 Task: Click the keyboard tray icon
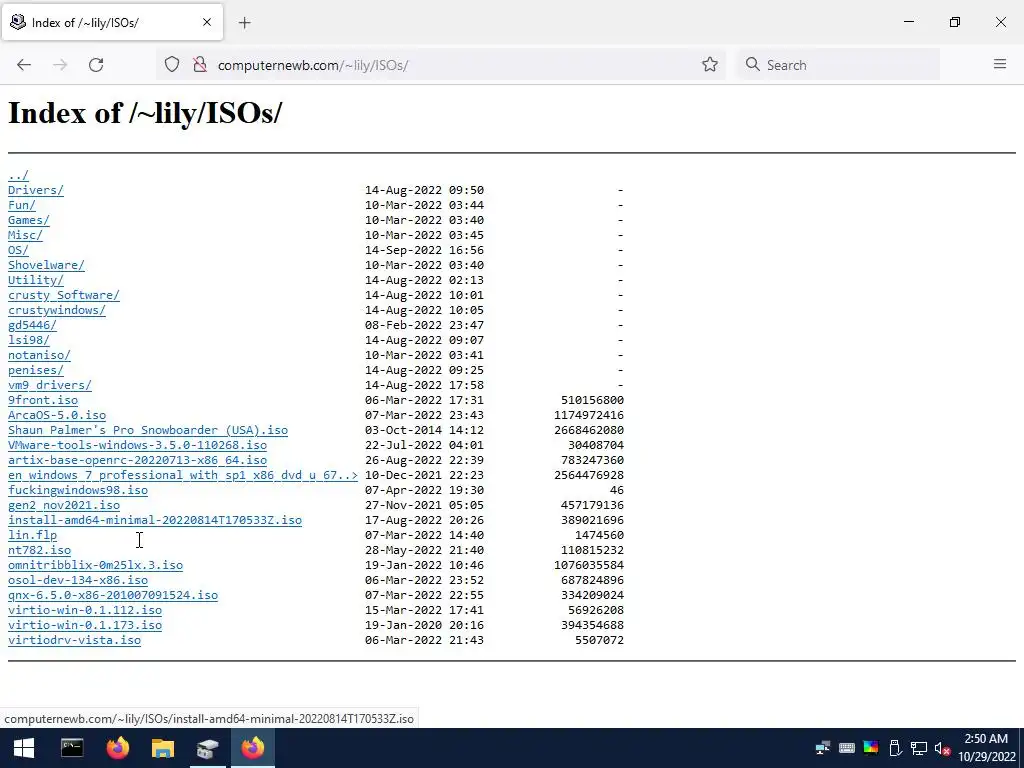[846, 748]
